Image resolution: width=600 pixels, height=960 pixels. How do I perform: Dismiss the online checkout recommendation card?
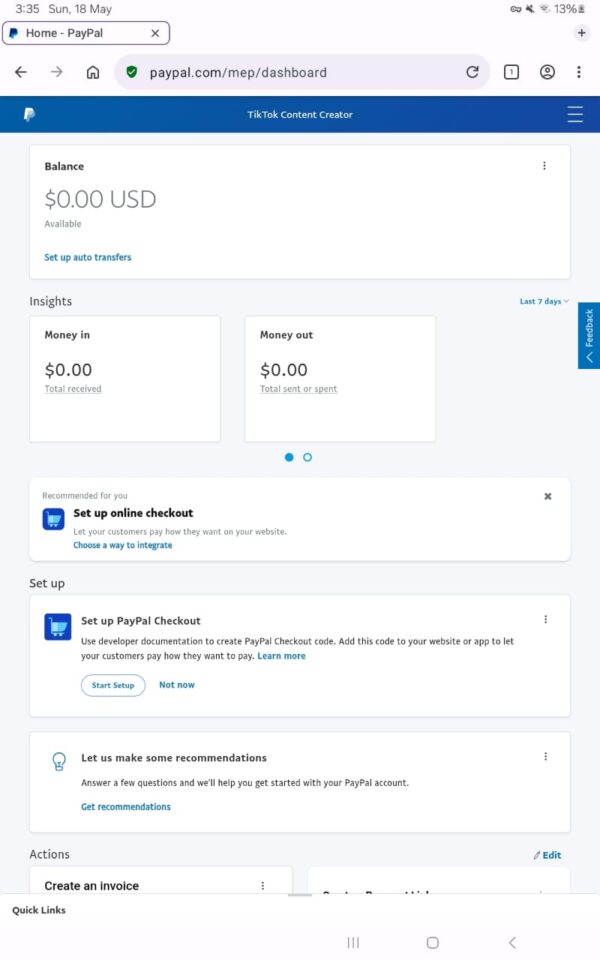[x=548, y=496]
